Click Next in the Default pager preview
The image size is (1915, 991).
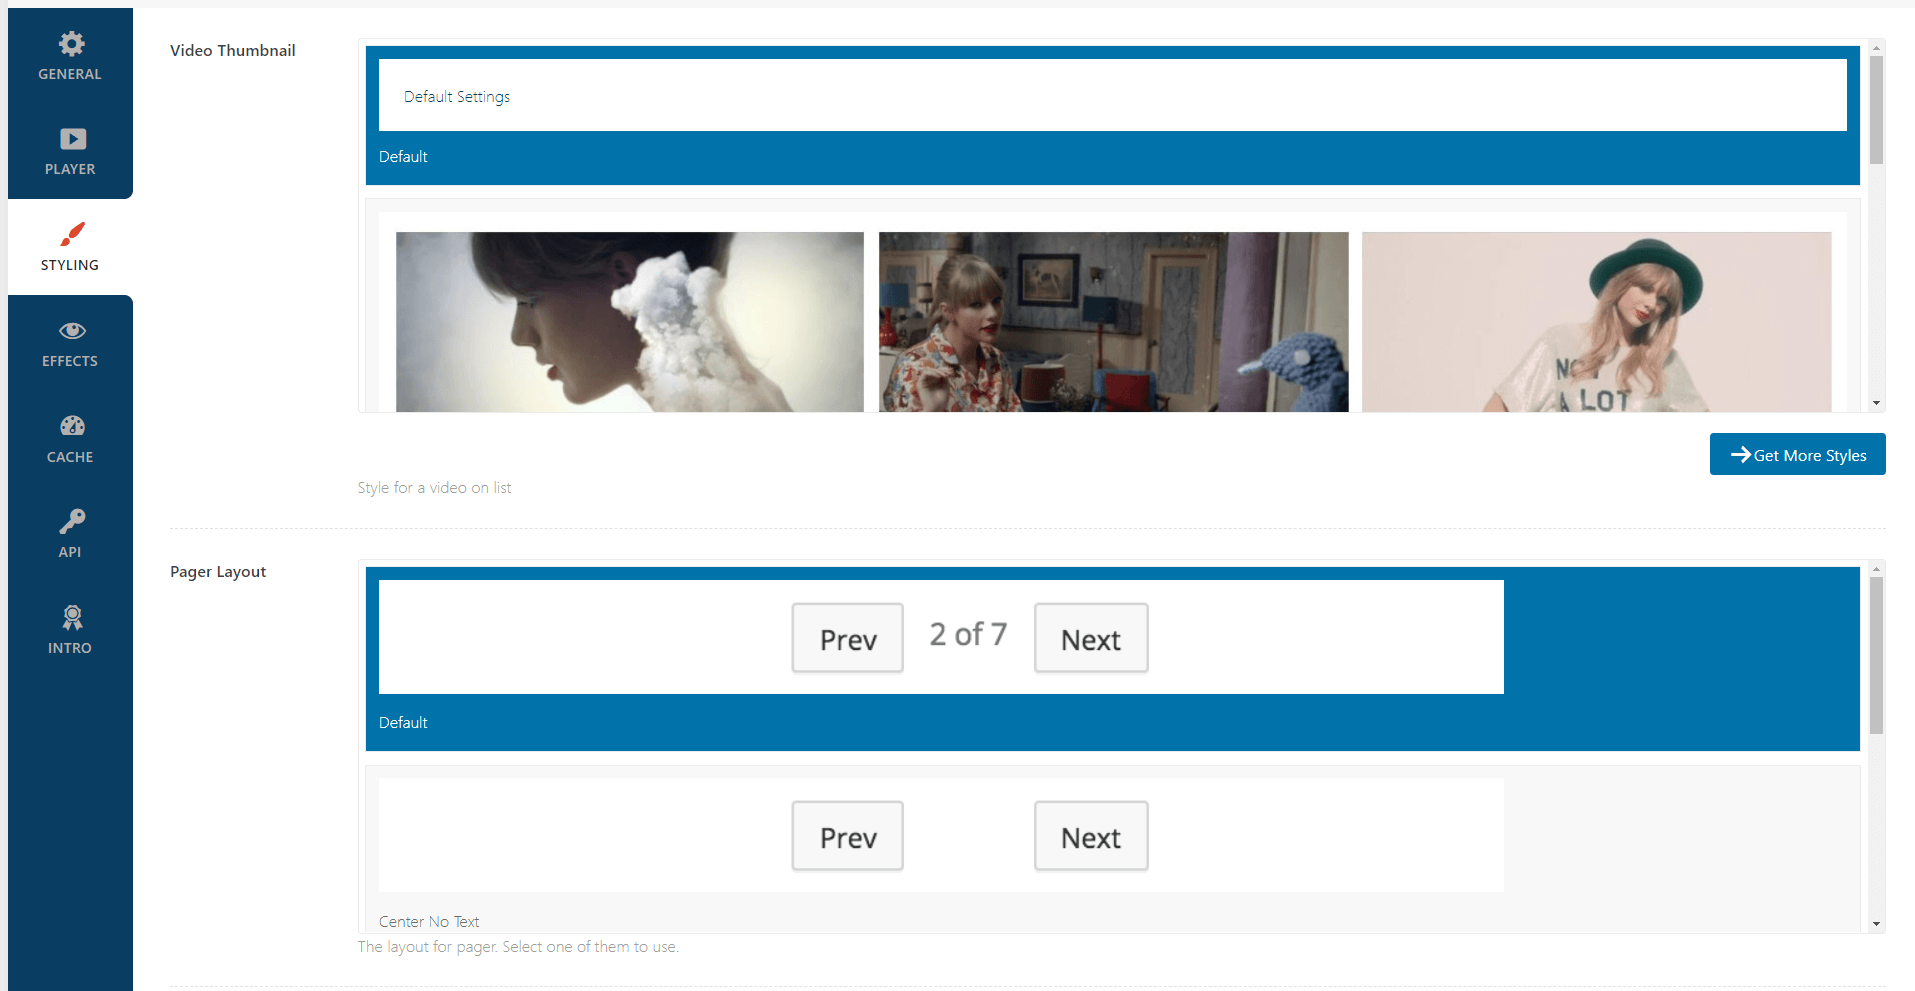pyautogui.click(x=1090, y=637)
